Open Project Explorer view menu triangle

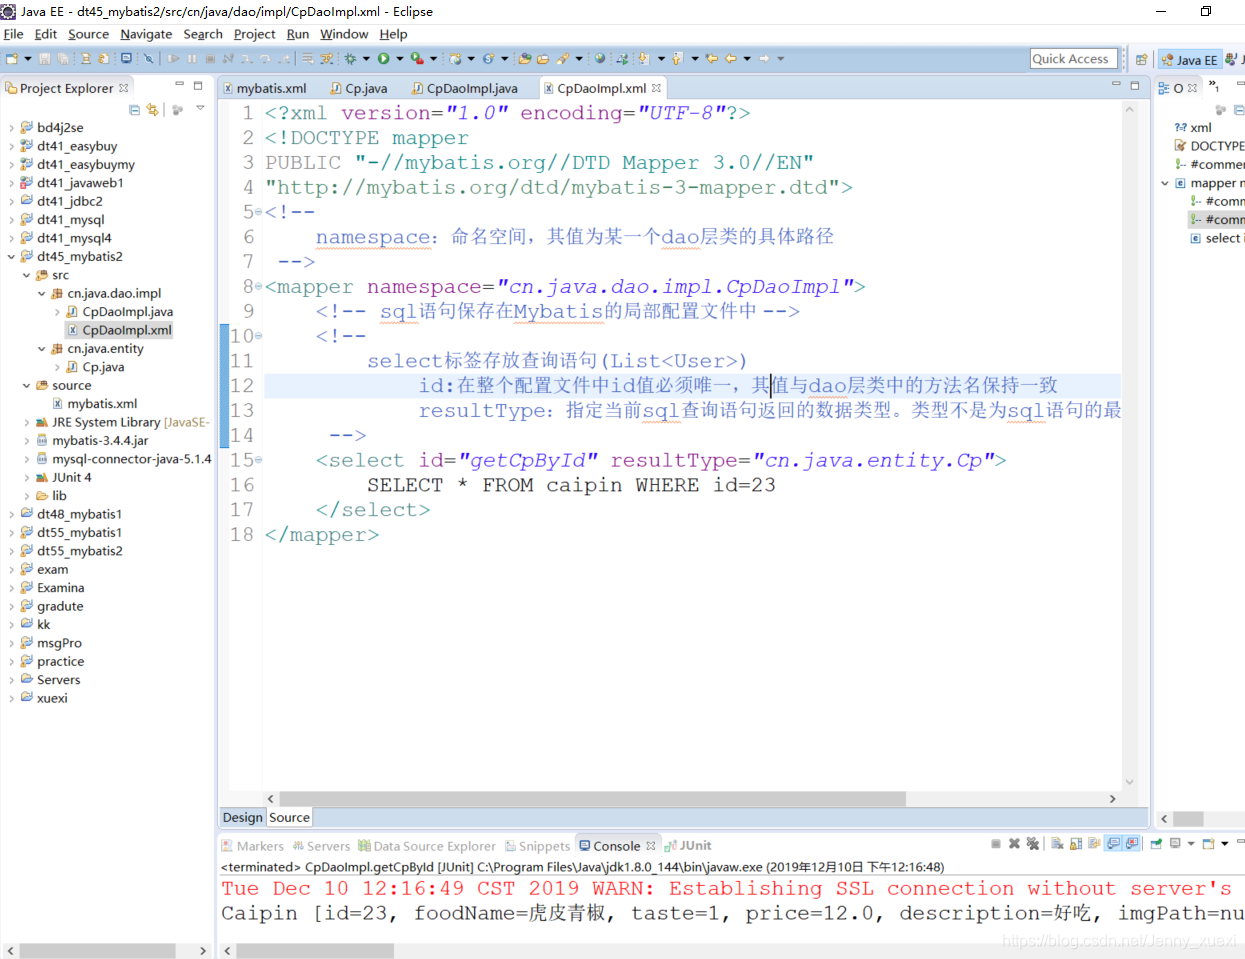(x=200, y=109)
